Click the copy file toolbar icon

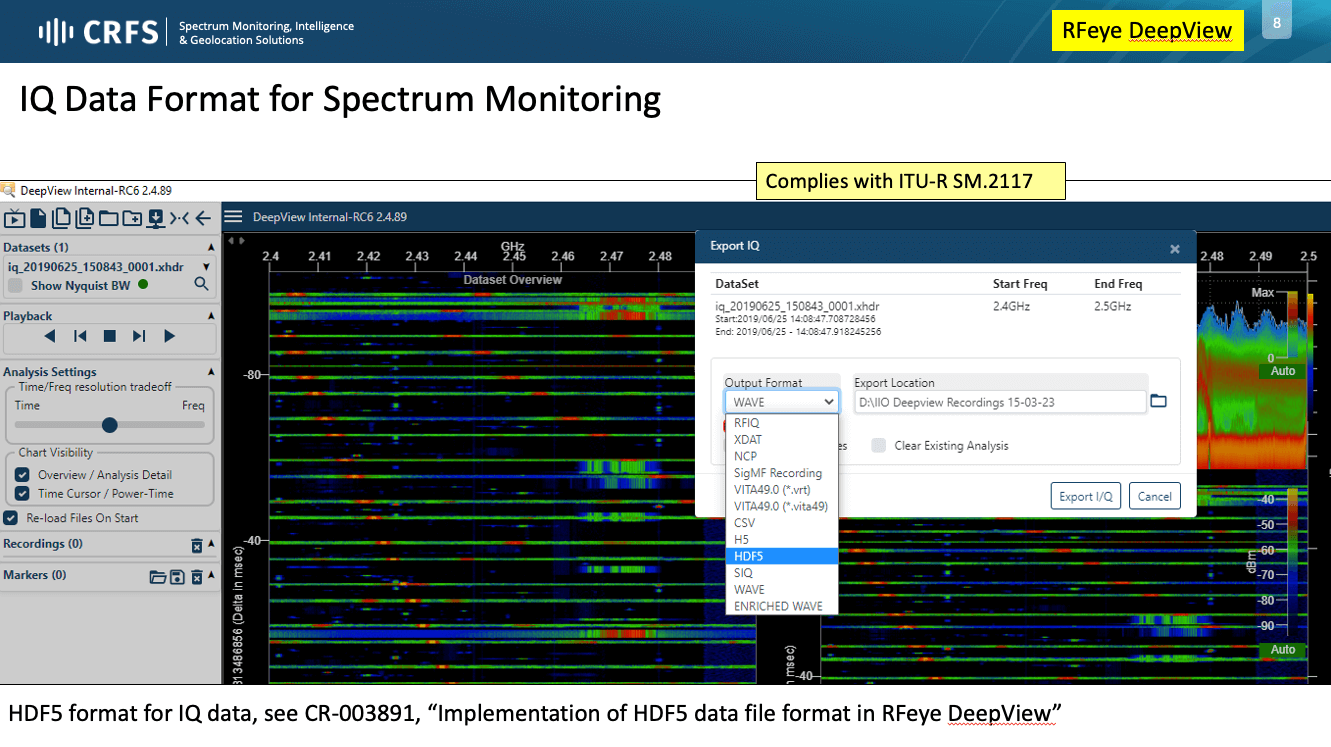(60, 217)
